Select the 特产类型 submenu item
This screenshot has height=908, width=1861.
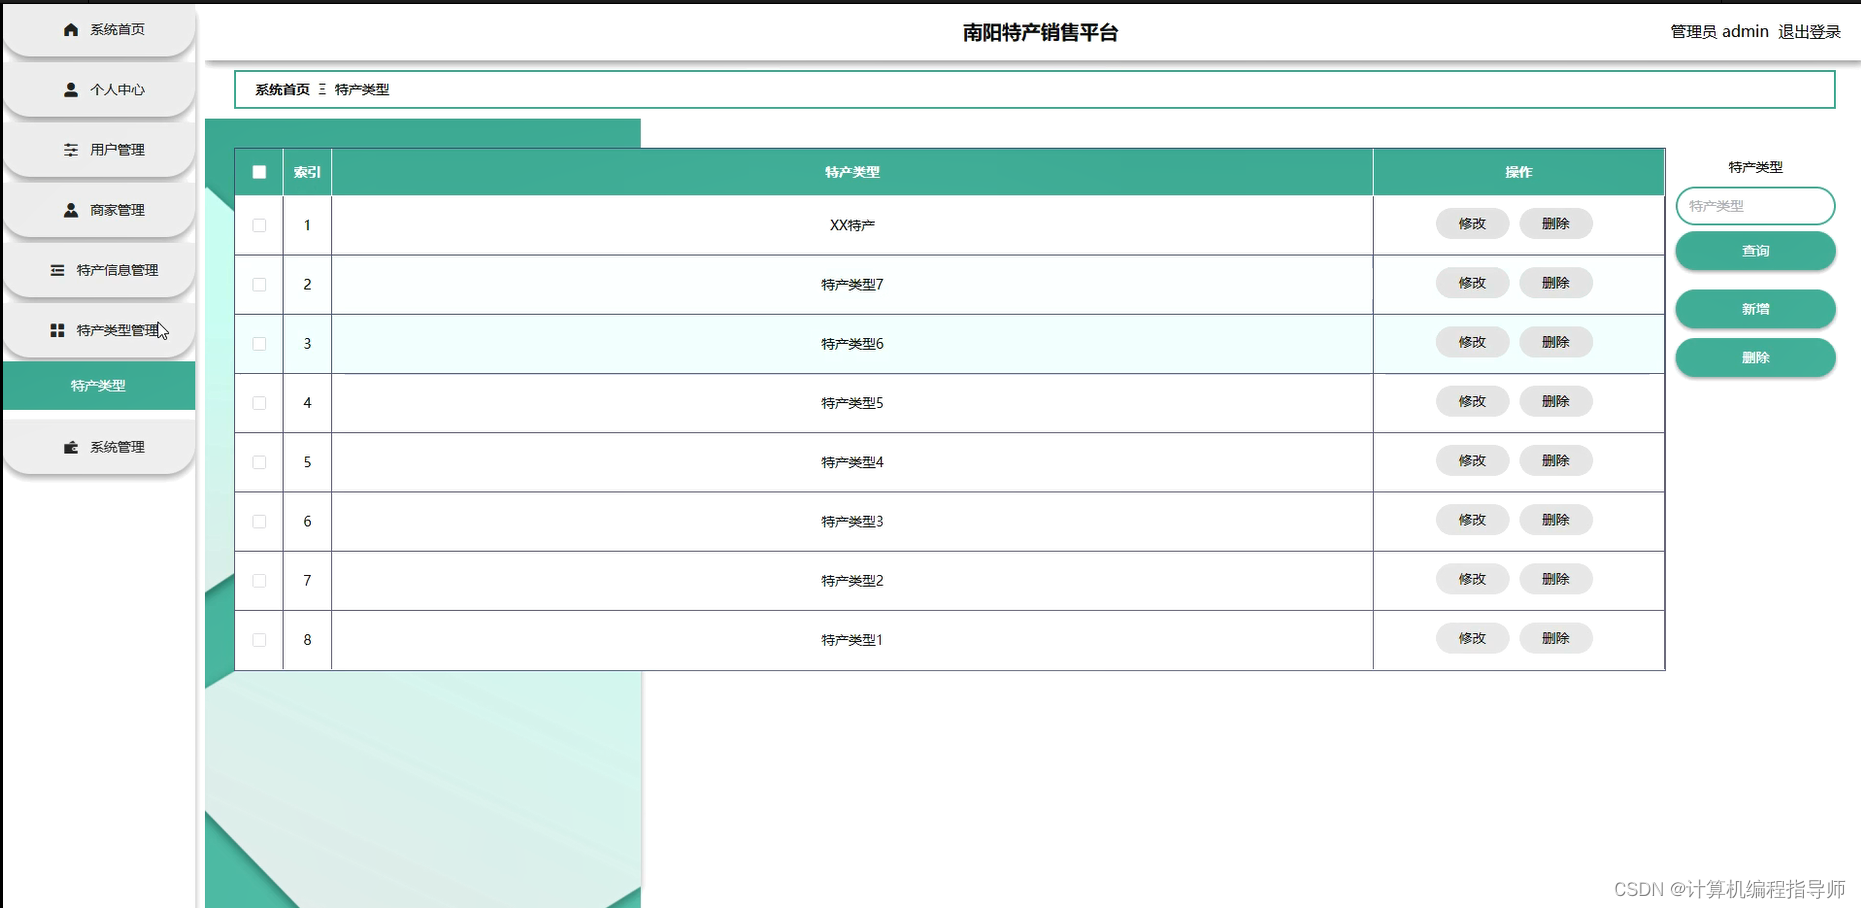tap(99, 386)
